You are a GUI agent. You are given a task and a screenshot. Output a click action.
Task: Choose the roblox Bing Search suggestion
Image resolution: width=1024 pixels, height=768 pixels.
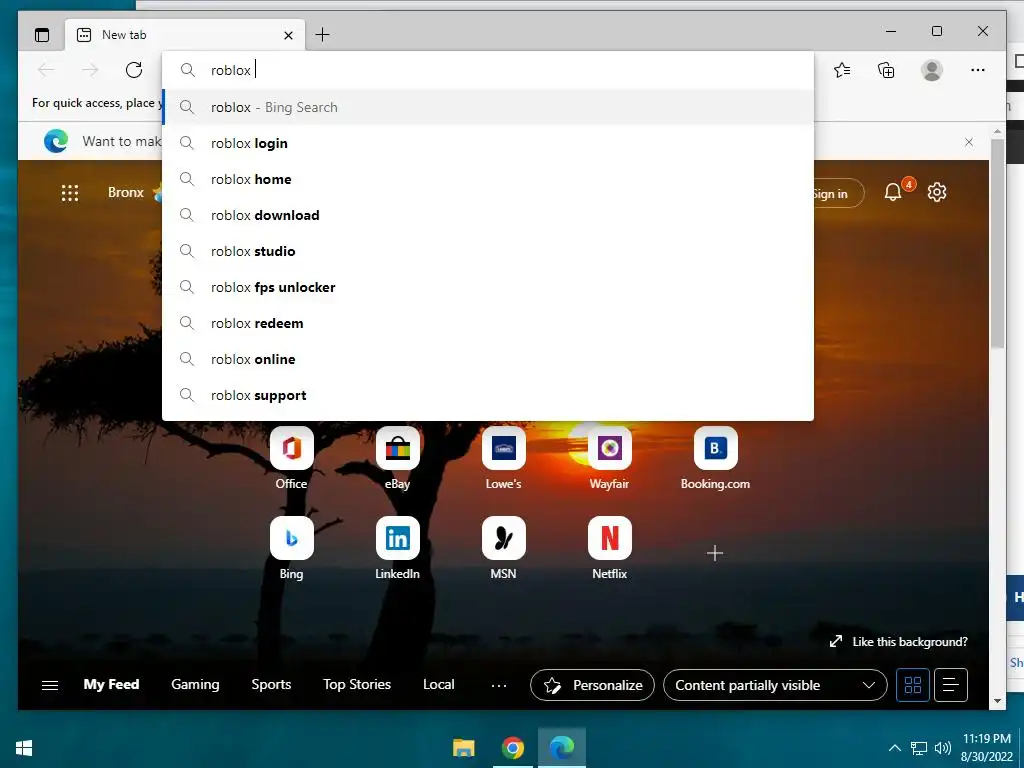[488, 107]
